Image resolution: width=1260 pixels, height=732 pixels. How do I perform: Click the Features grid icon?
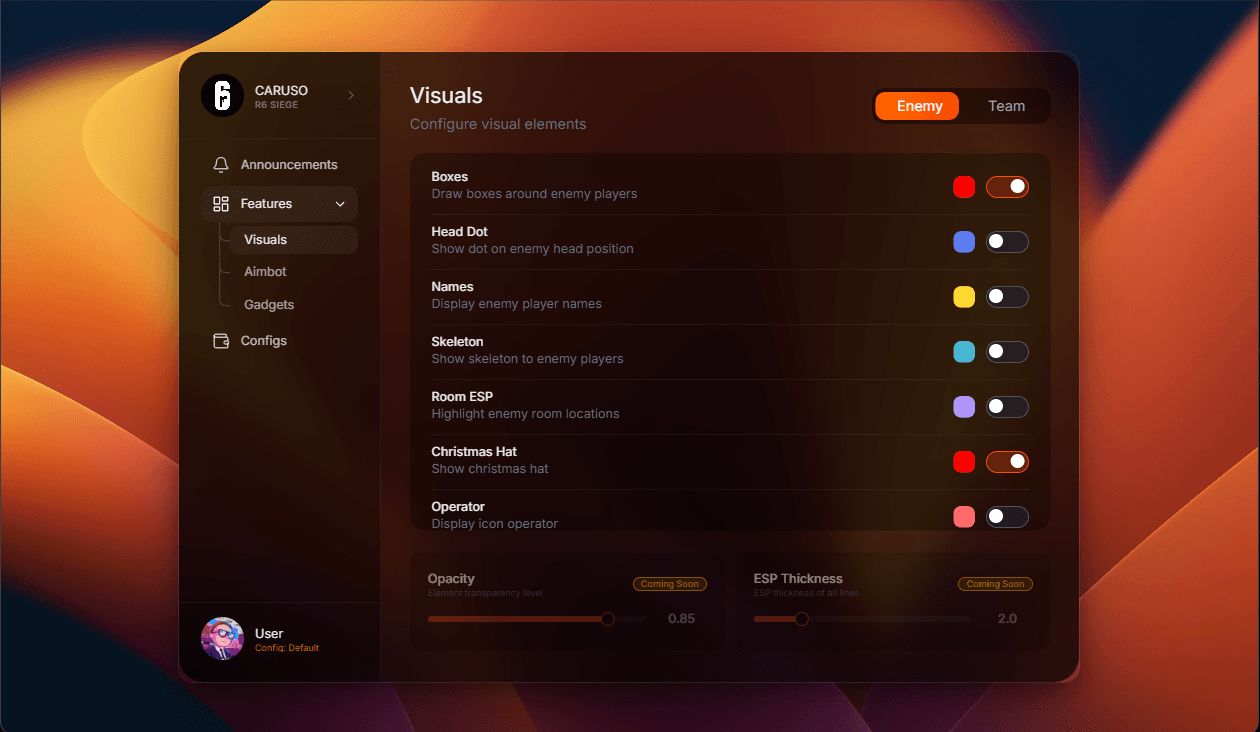pos(221,204)
